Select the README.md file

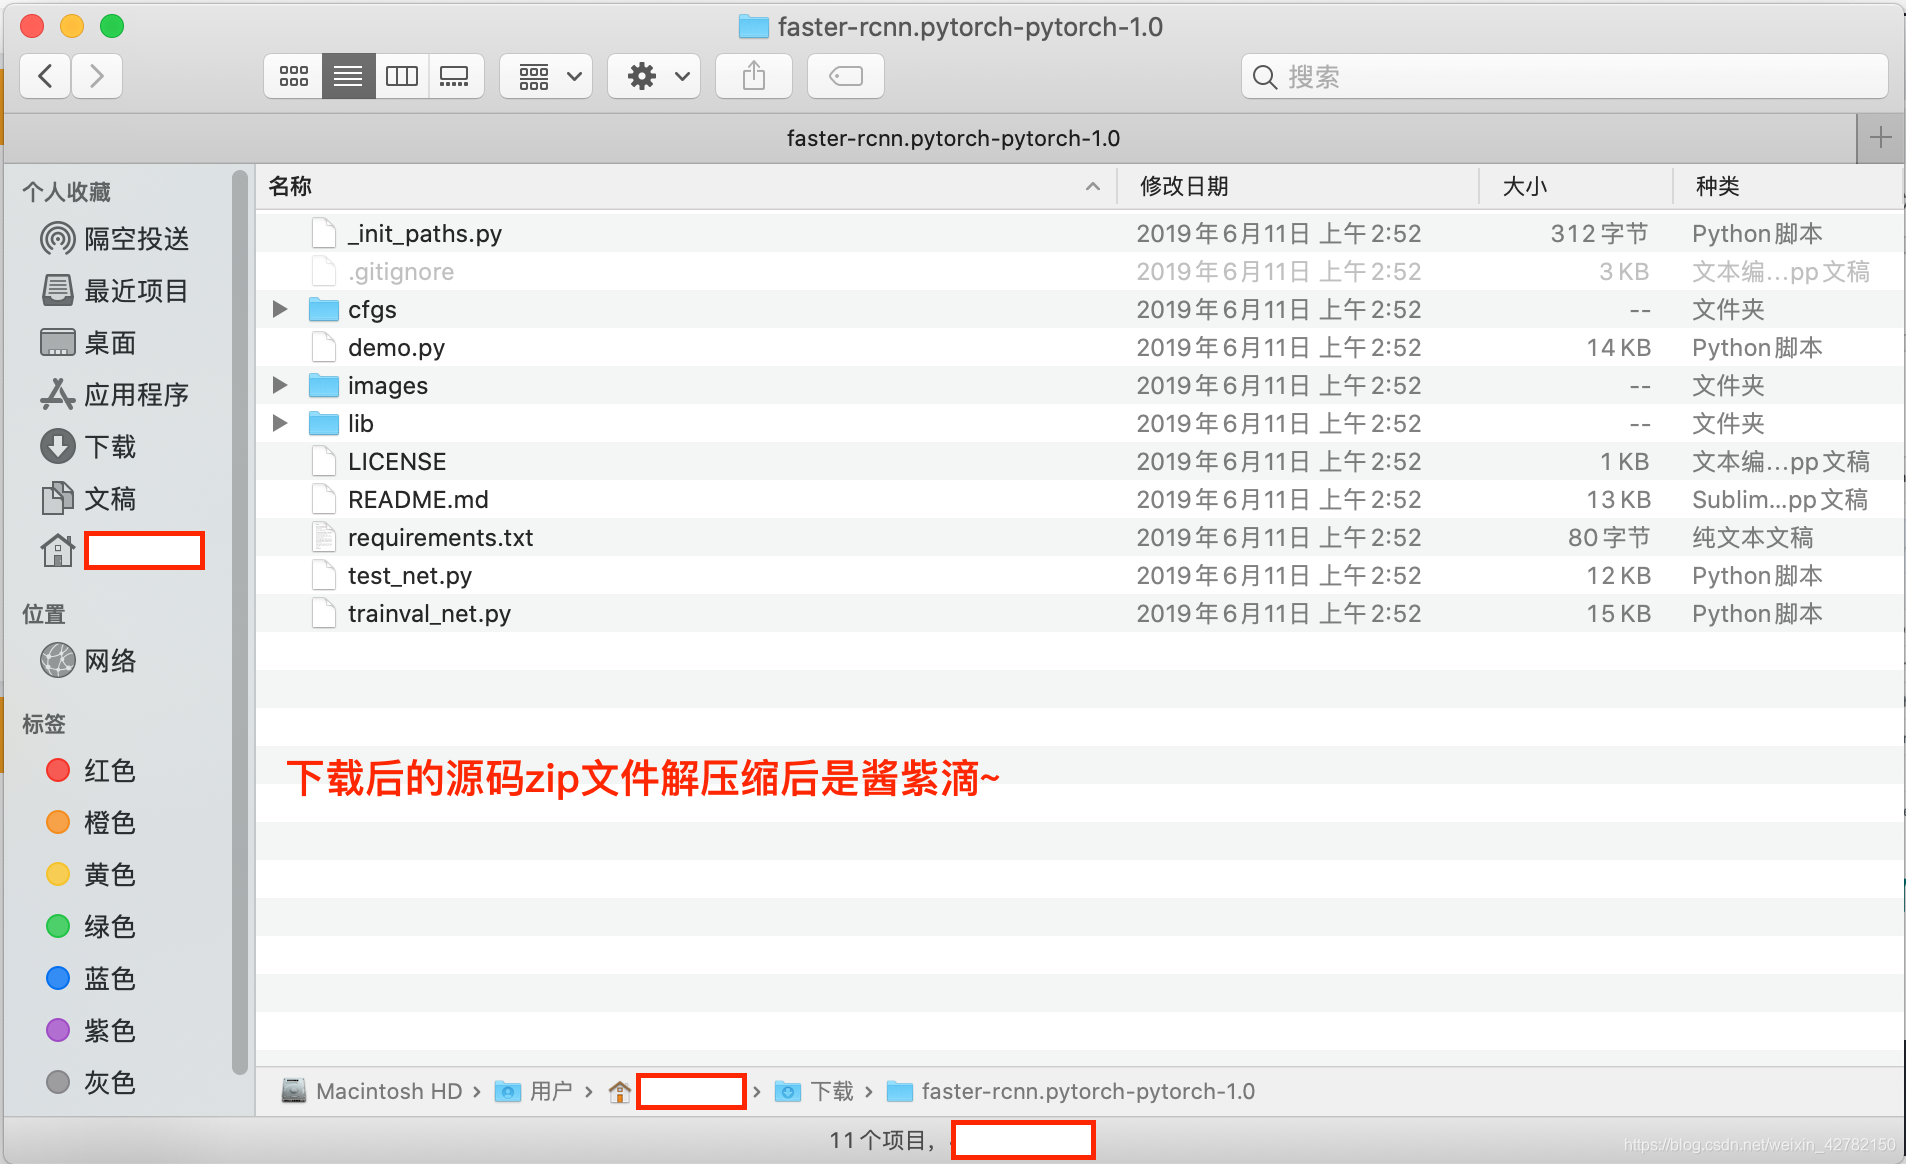tap(1080, 500)
